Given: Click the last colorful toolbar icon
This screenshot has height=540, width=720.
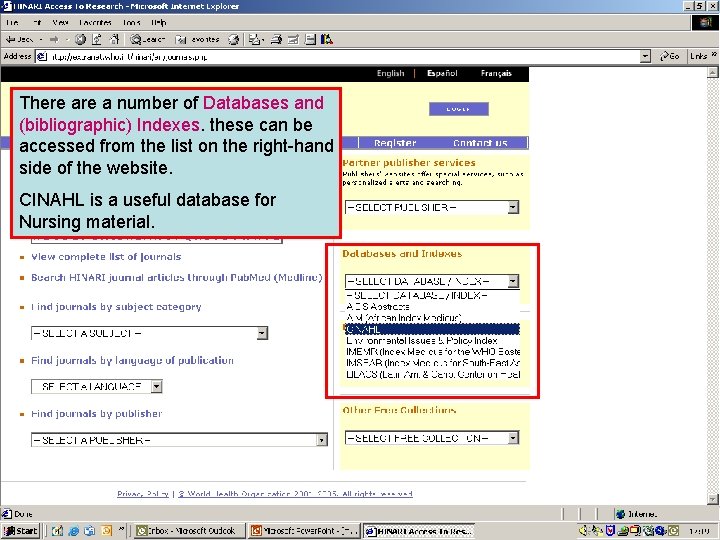Looking at the screenshot, I should 326,40.
